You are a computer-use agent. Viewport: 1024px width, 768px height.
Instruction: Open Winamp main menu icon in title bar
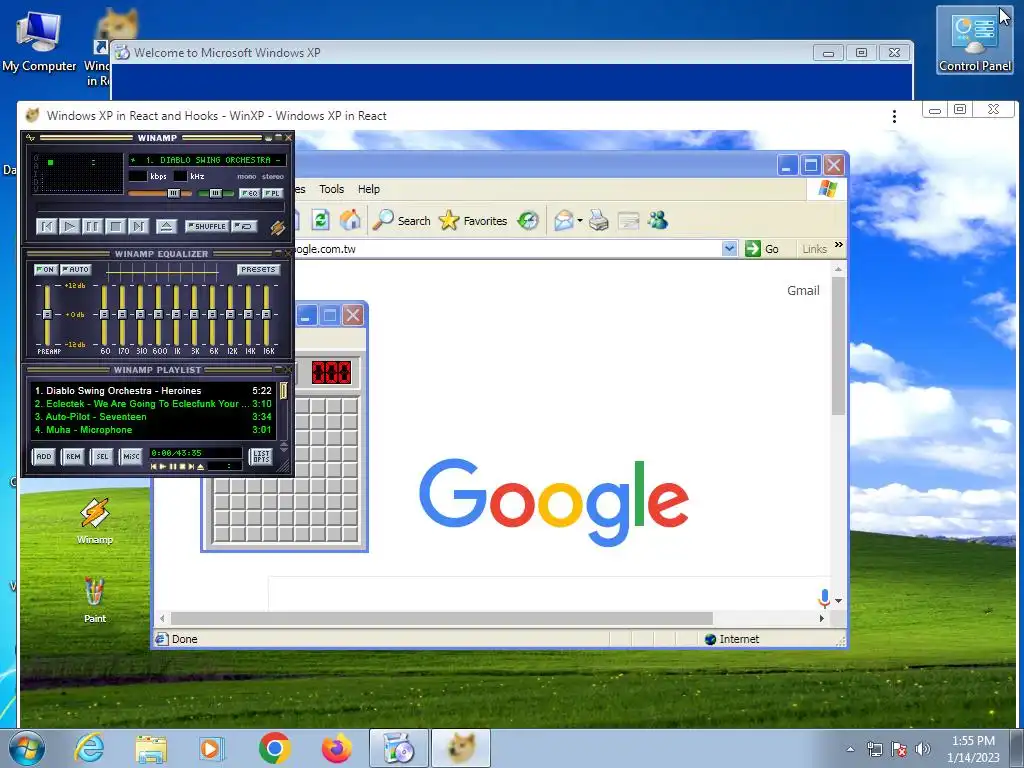31,138
